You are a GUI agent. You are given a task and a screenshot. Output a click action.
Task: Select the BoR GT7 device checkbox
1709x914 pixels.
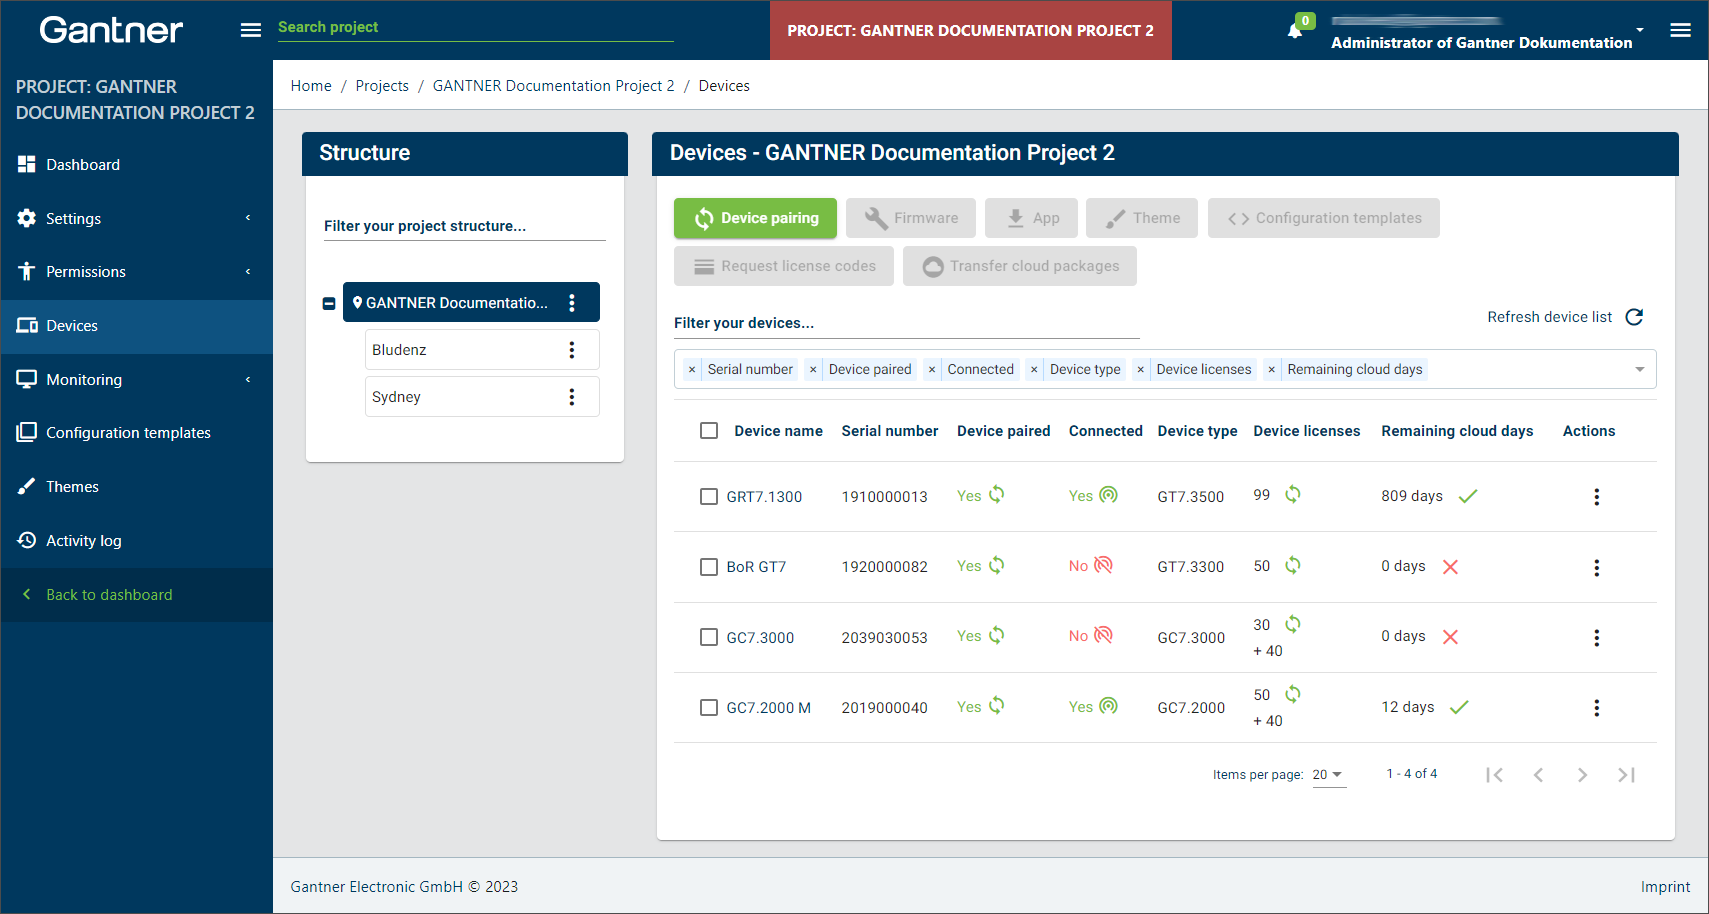(x=709, y=567)
